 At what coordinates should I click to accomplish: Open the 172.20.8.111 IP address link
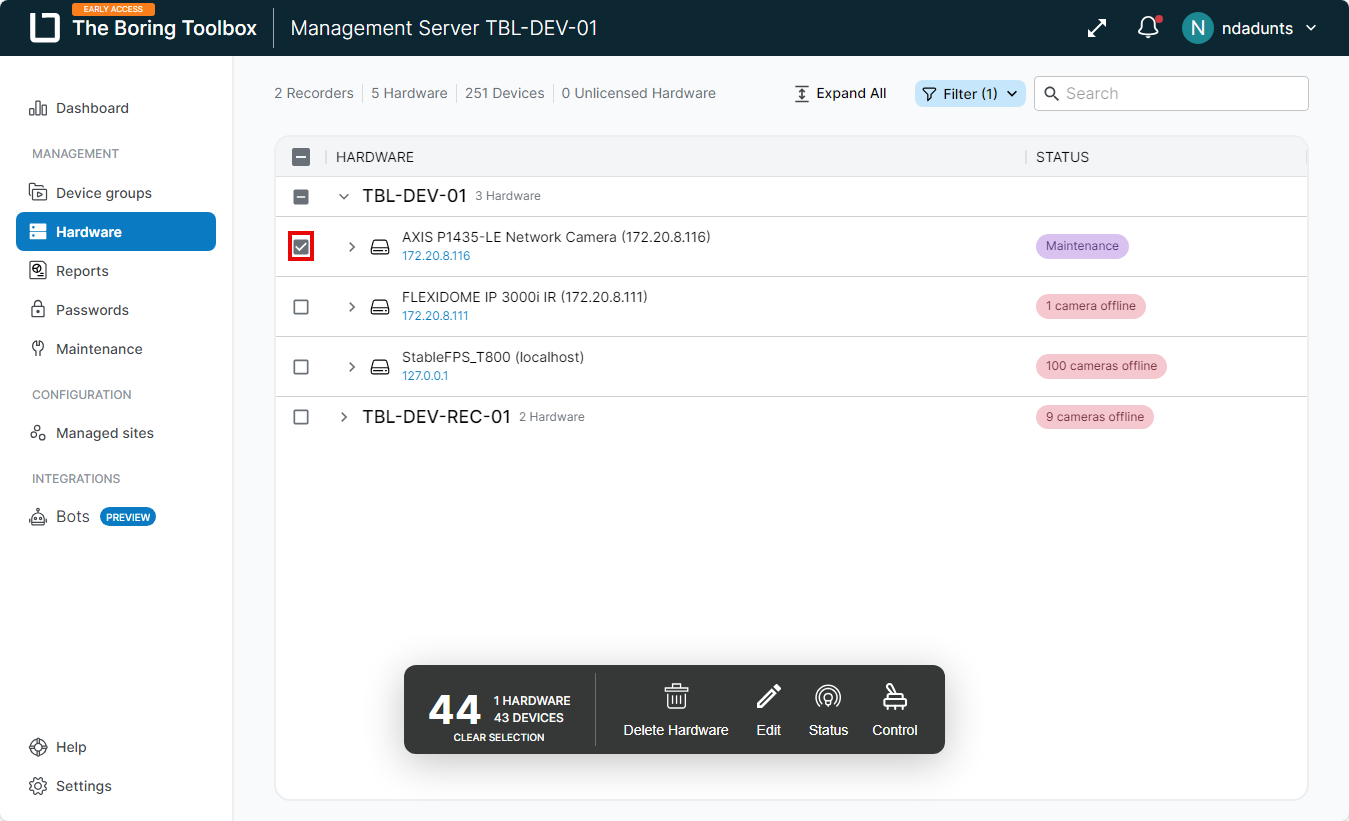coord(435,316)
